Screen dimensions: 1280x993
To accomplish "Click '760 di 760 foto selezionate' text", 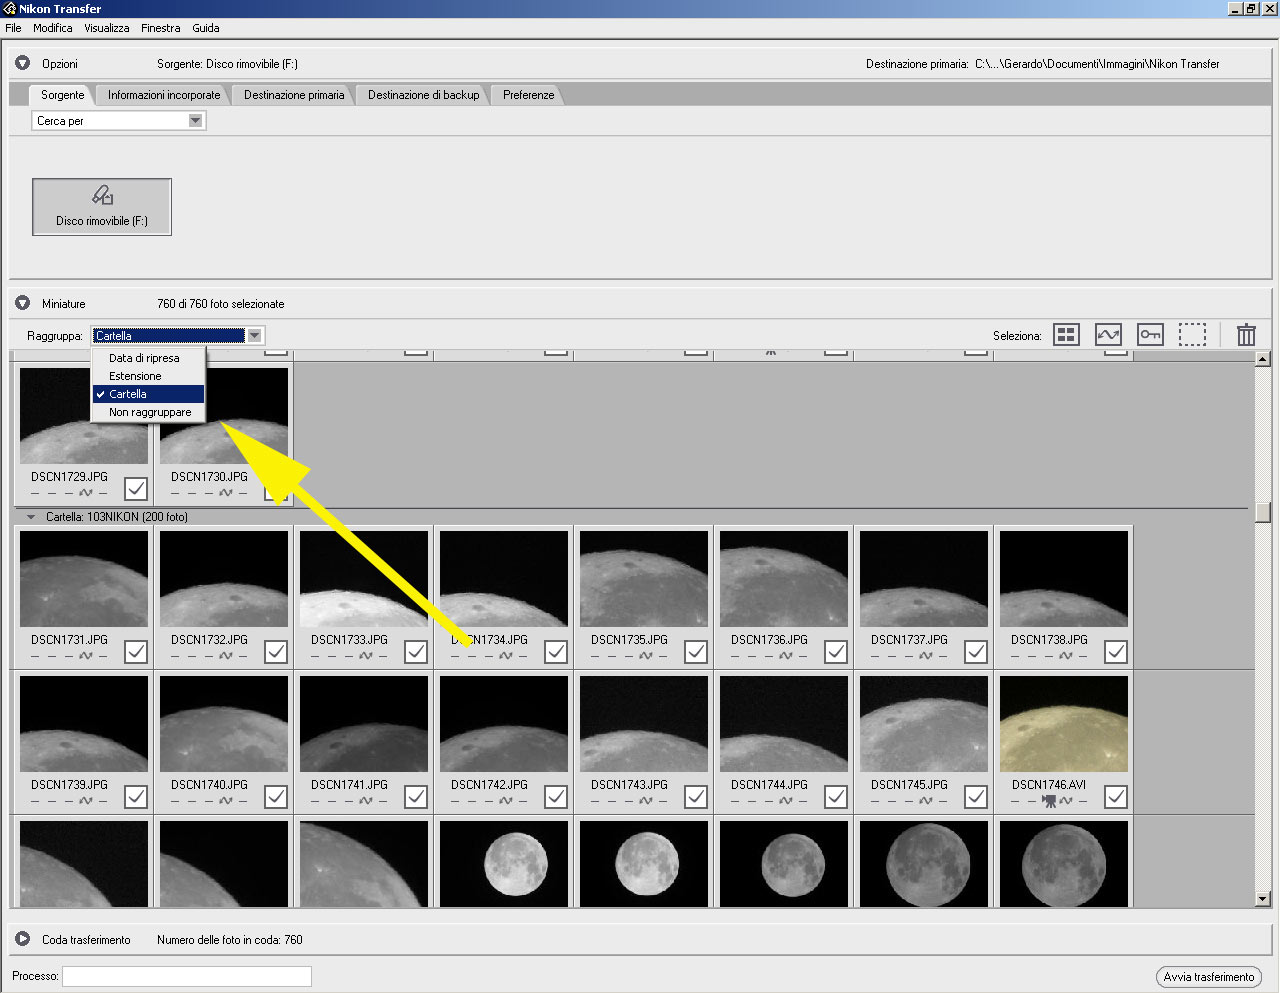I will (x=221, y=304).
